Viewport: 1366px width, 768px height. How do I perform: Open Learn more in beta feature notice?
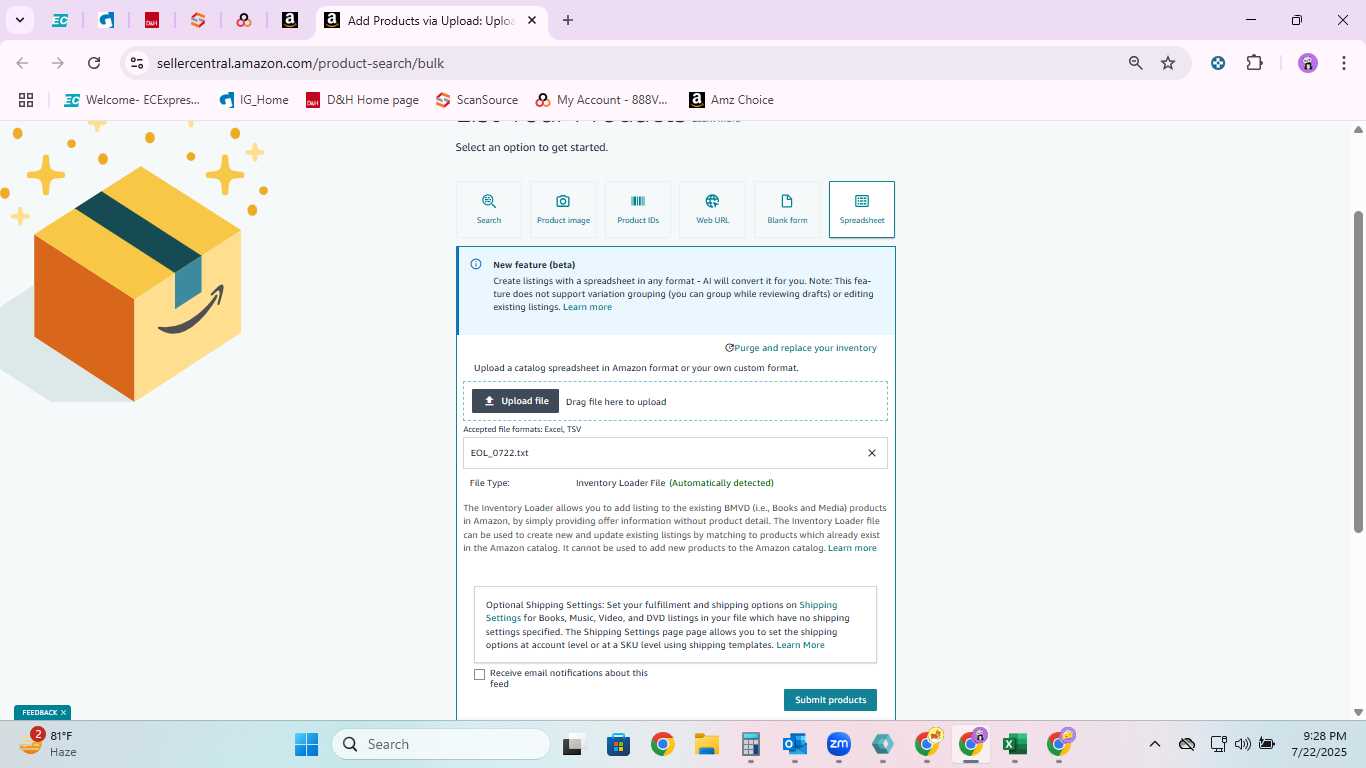point(587,307)
